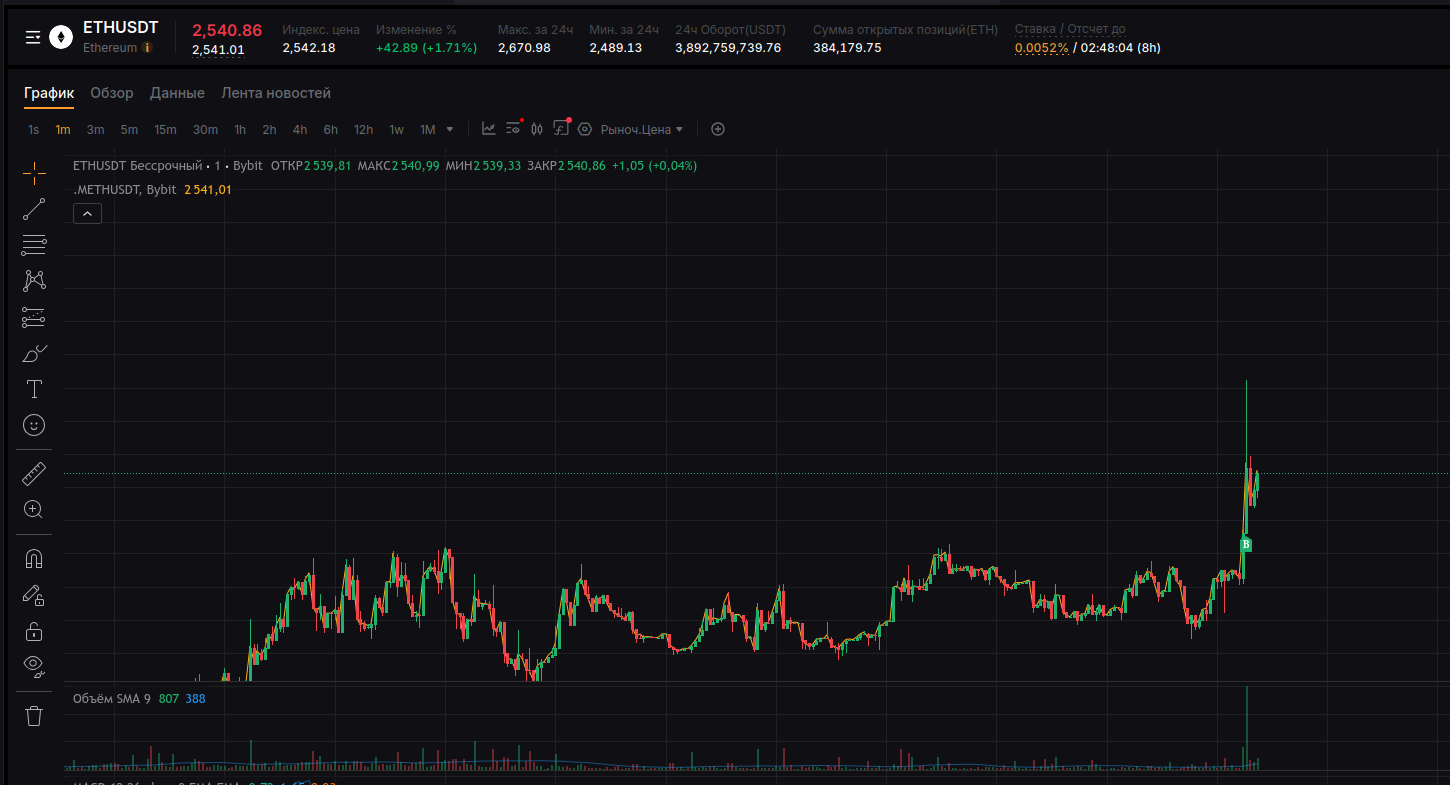Open the menu next to ETHUSDT
Screen dimensions: 1450x785
click(x=33, y=37)
